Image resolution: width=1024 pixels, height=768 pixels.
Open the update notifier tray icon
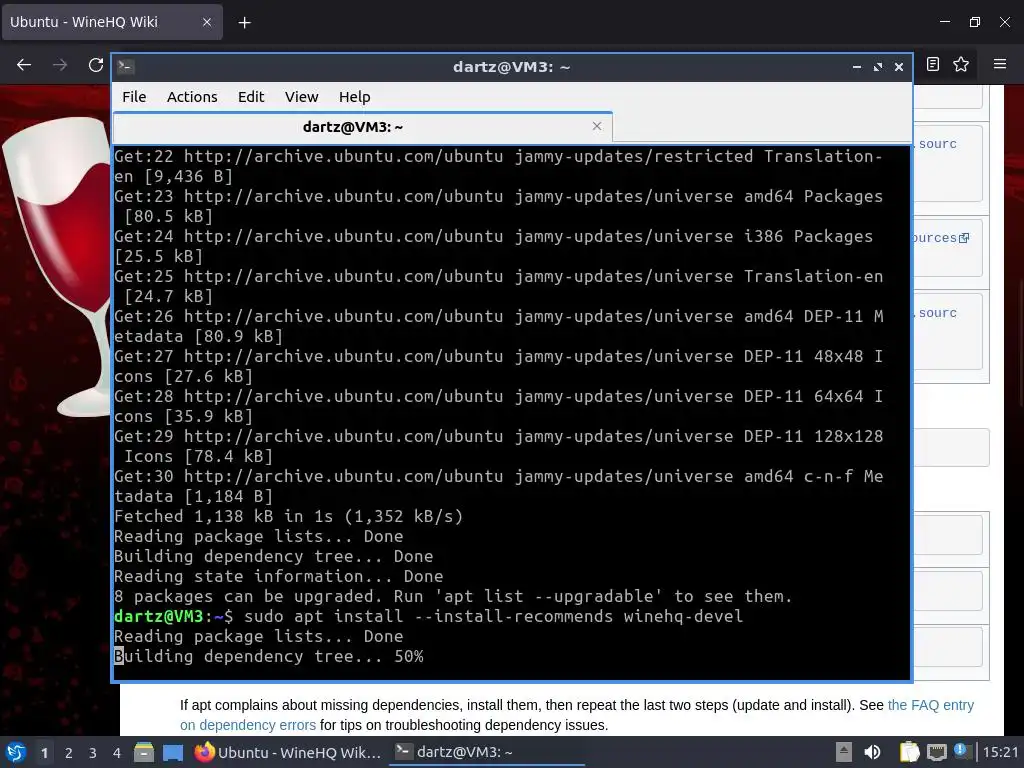click(x=961, y=750)
